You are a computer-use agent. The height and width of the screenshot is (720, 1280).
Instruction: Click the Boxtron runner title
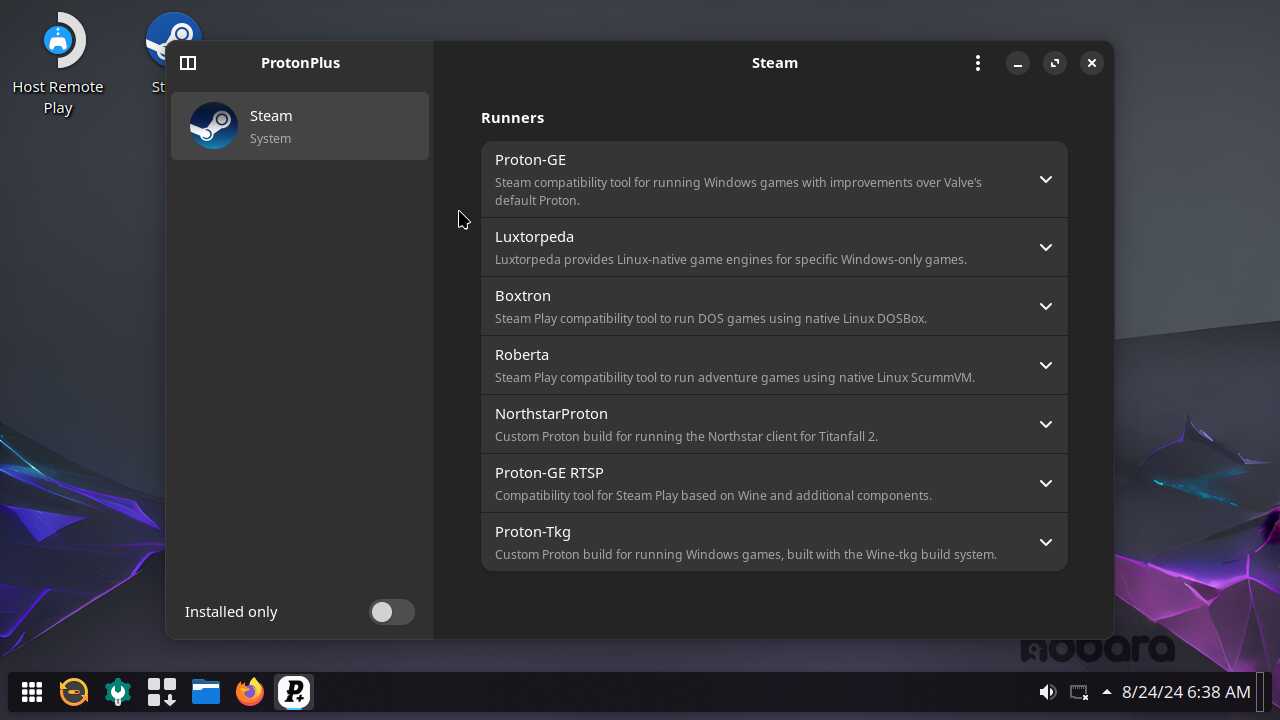pos(523,296)
